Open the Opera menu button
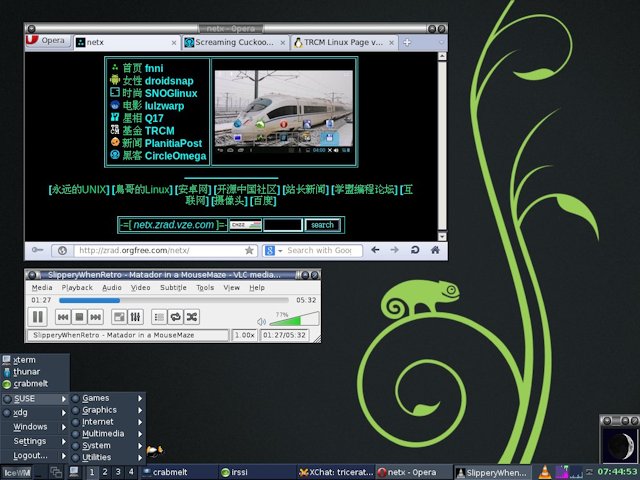640x480 pixels. click(x=48, y=41)
